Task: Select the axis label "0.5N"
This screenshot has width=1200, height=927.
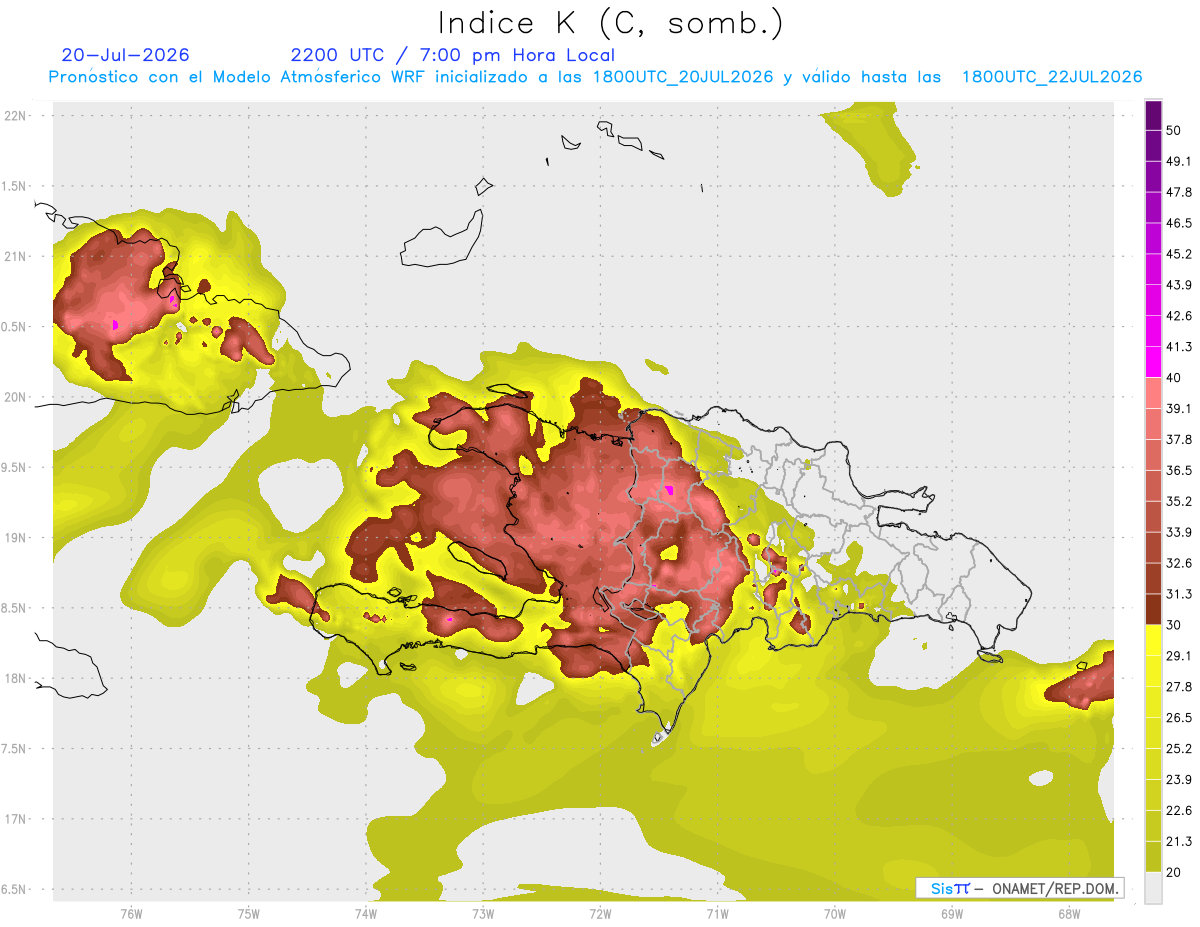Action: 15,327
